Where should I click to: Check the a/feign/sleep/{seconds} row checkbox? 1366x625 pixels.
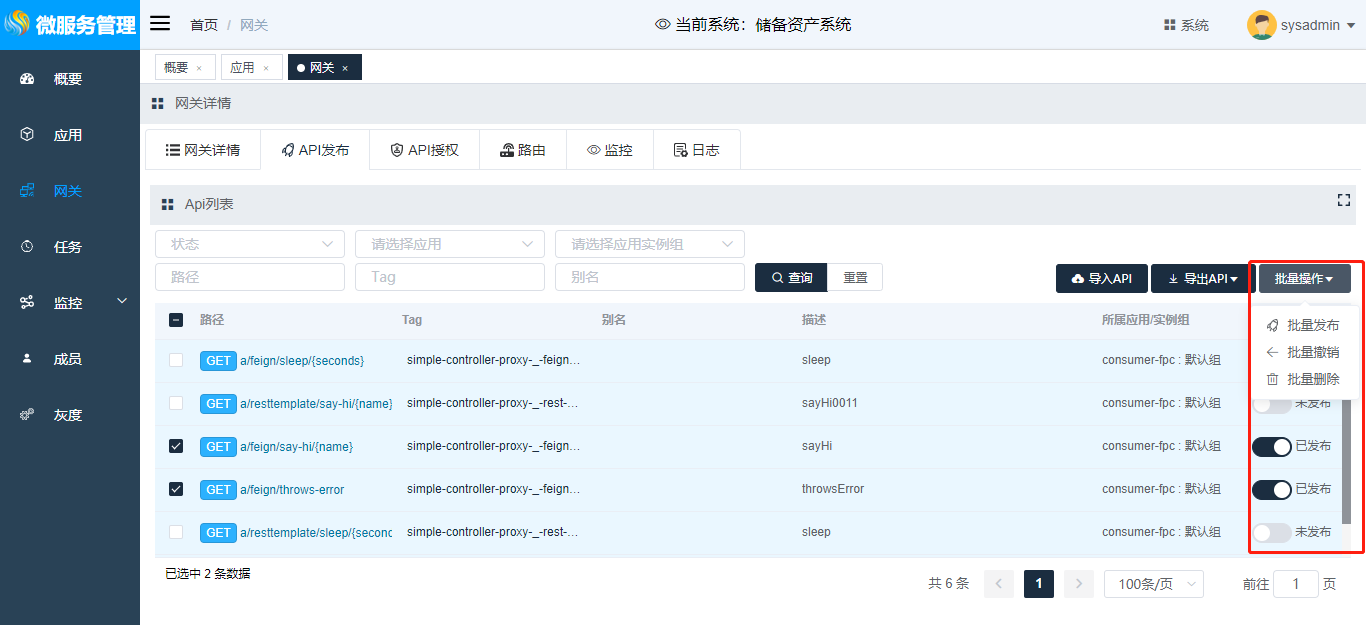coord(176,360)
